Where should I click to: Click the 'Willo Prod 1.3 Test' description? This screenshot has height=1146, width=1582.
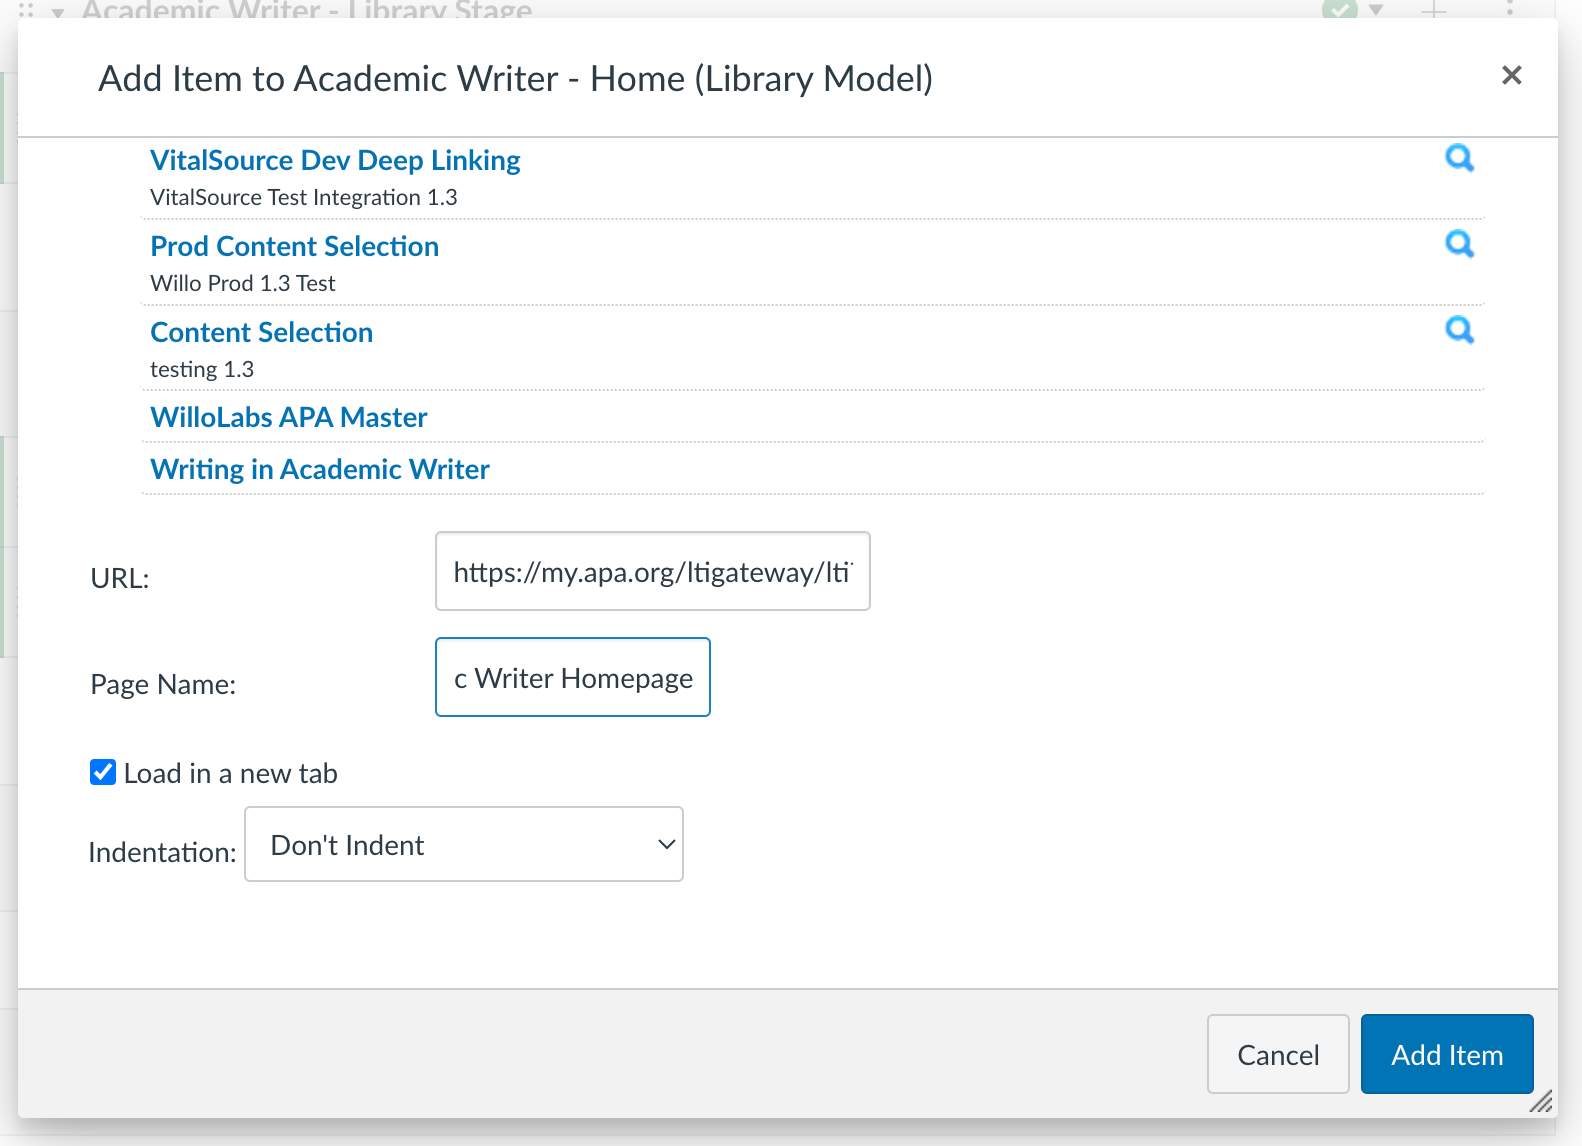pyautogui.click(x=243, y=283)
